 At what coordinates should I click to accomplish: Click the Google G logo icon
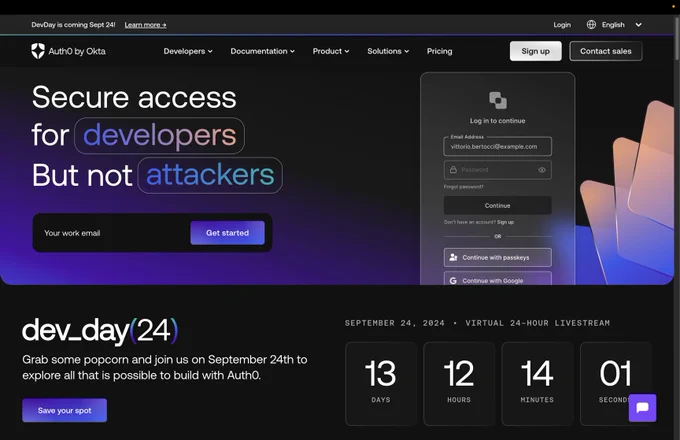tap(453, 281)
